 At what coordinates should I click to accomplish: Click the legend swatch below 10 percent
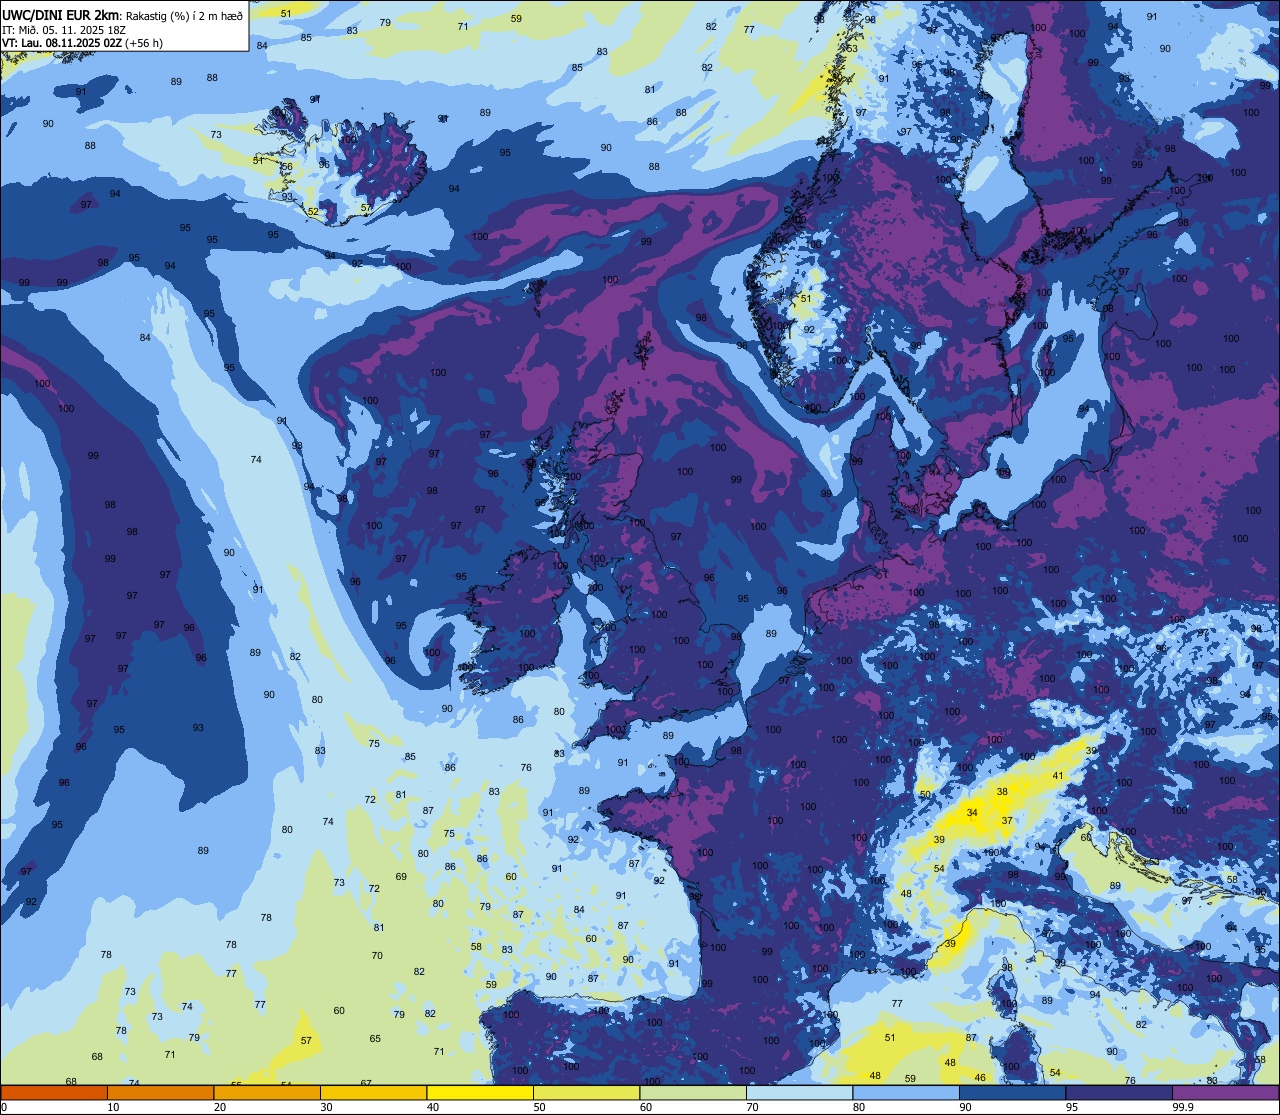55,1092
